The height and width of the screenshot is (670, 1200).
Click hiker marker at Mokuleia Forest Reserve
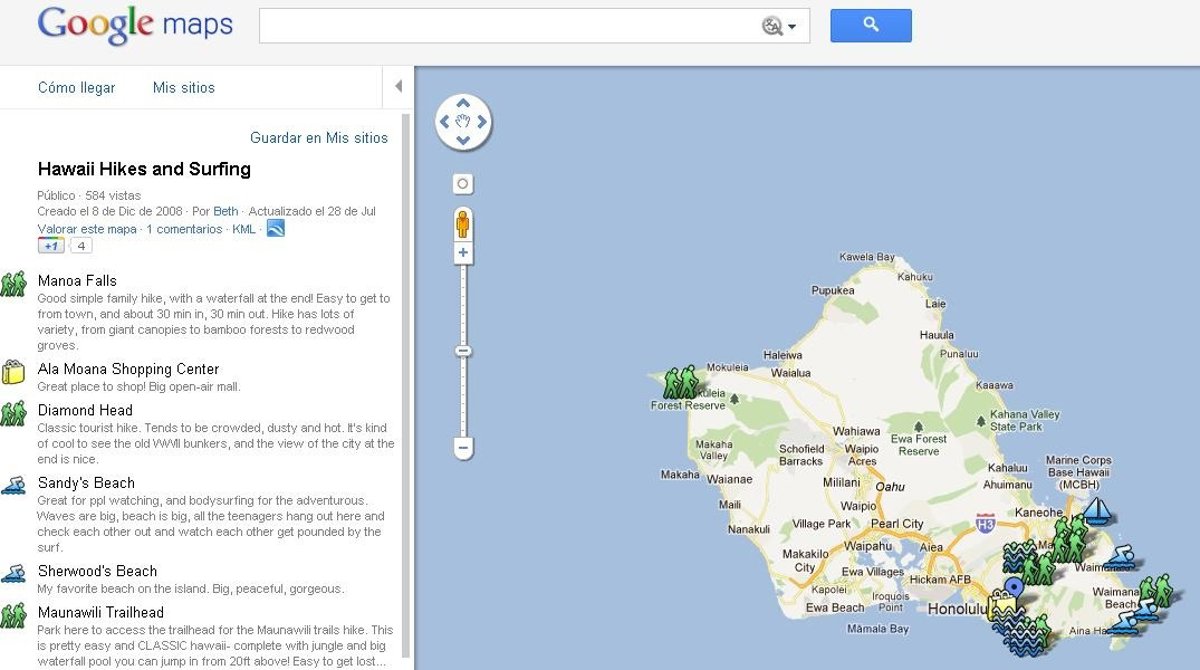pos(682,381)
